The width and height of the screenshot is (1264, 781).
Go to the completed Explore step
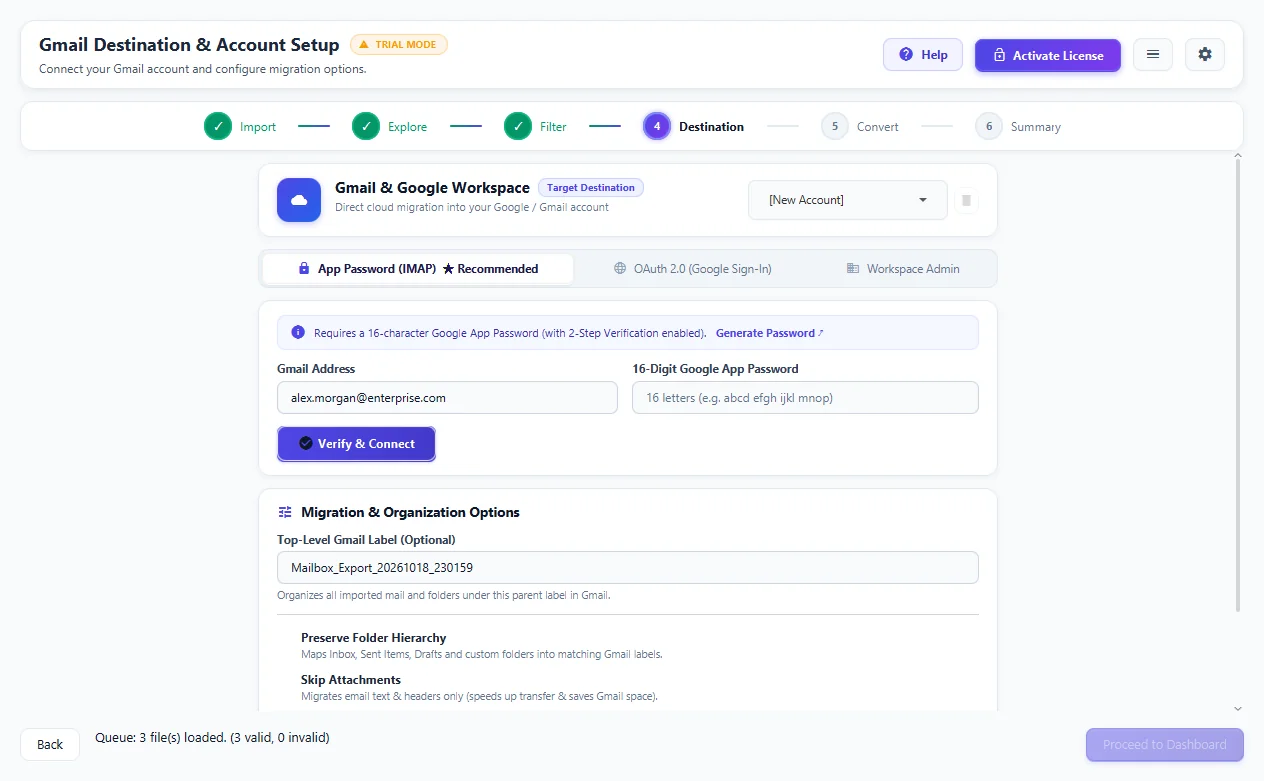point(390,127)
